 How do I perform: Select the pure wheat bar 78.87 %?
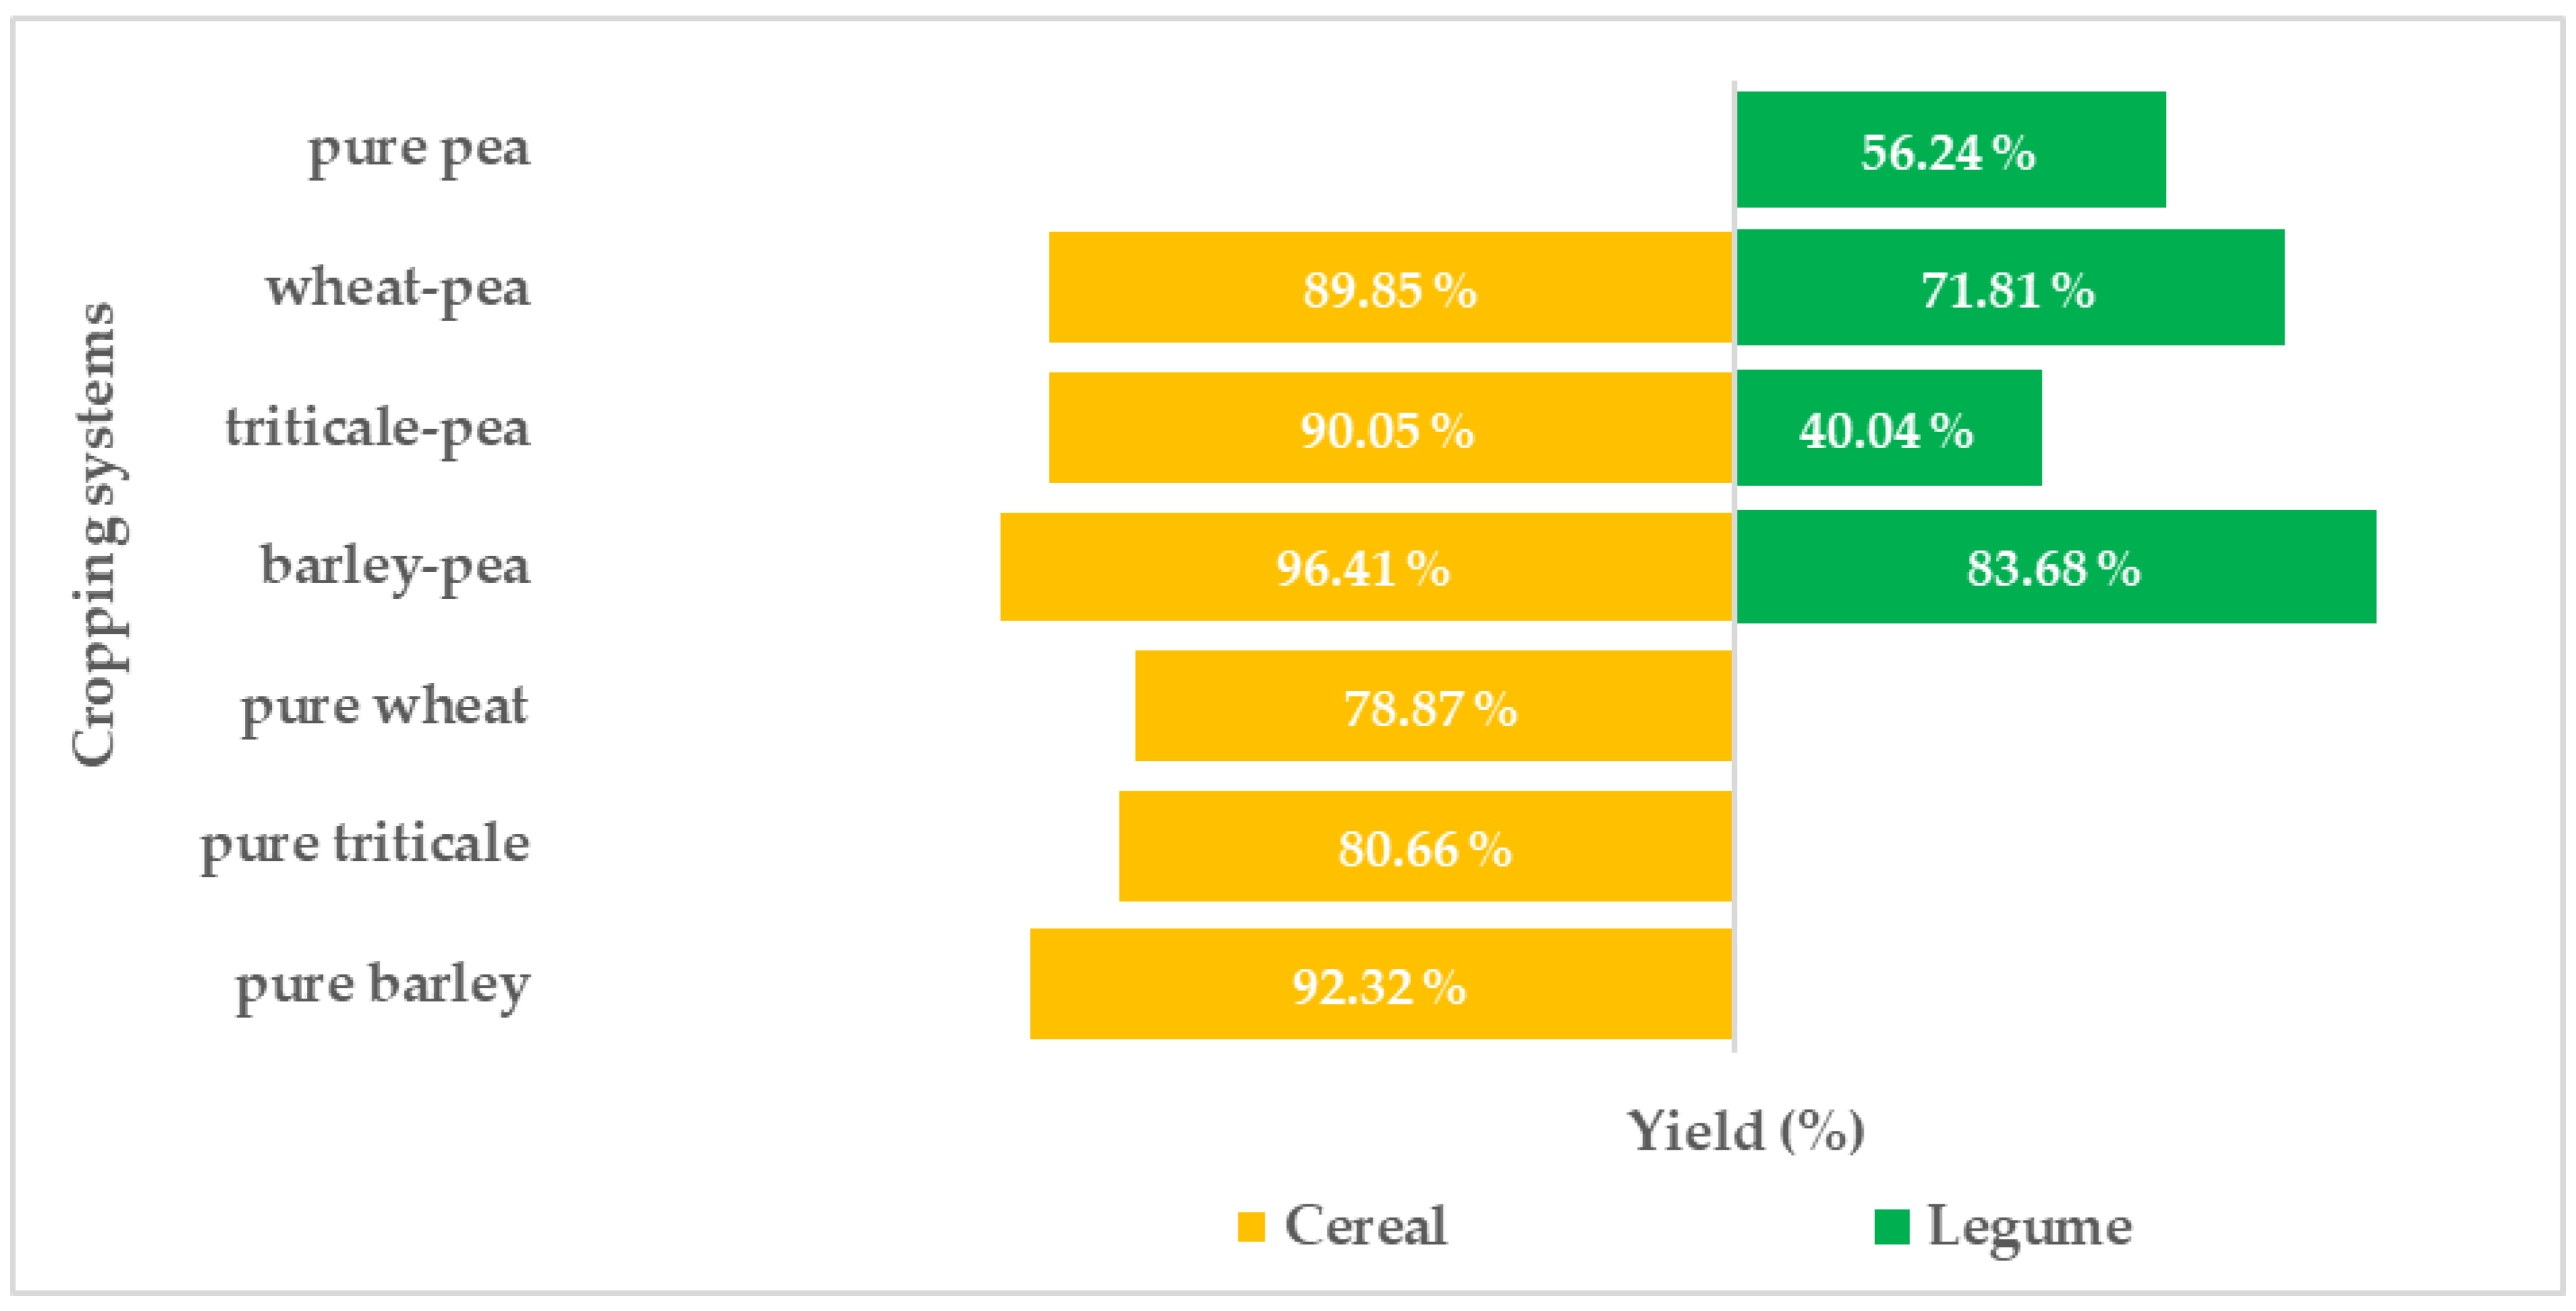pos(1432,706)
